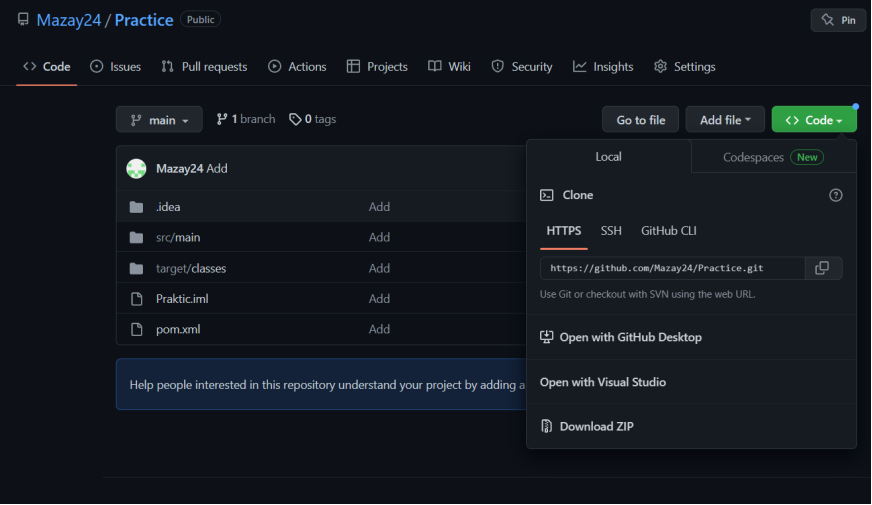Click the Wiki book icon
Screen dimensions: 872x505
[x=434, y=66]
